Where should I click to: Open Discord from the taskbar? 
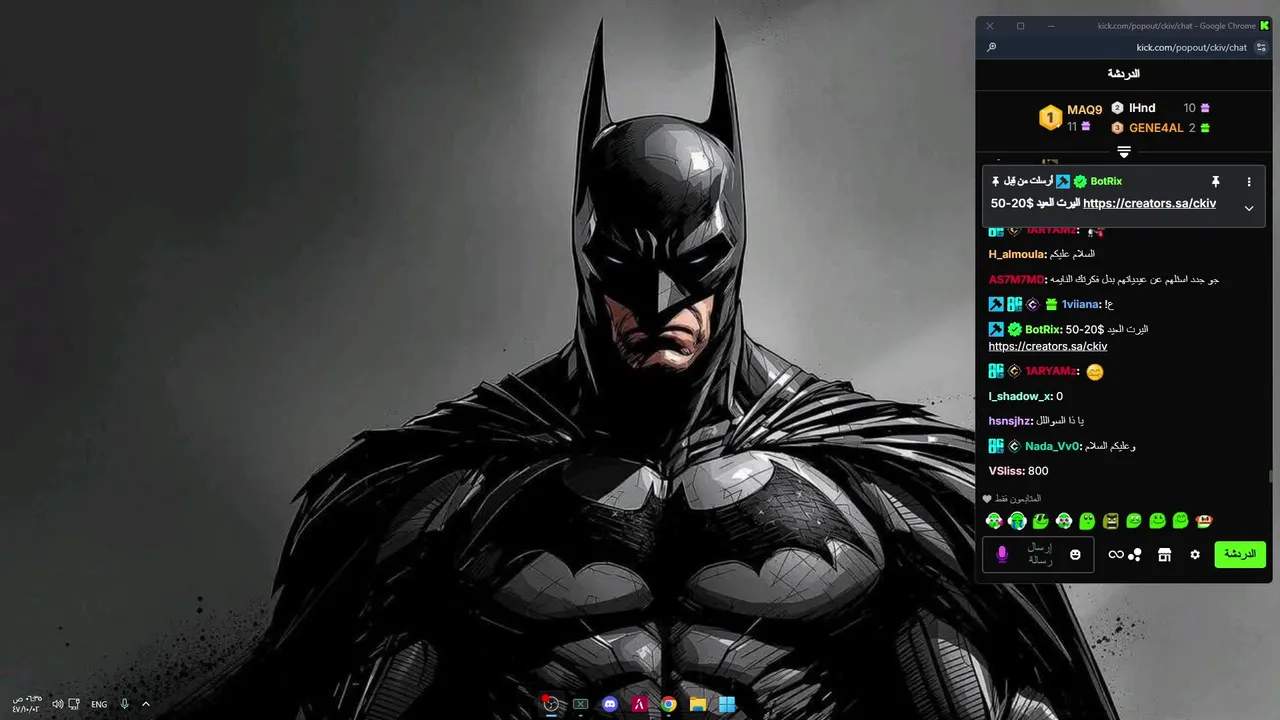pos(609,704)
